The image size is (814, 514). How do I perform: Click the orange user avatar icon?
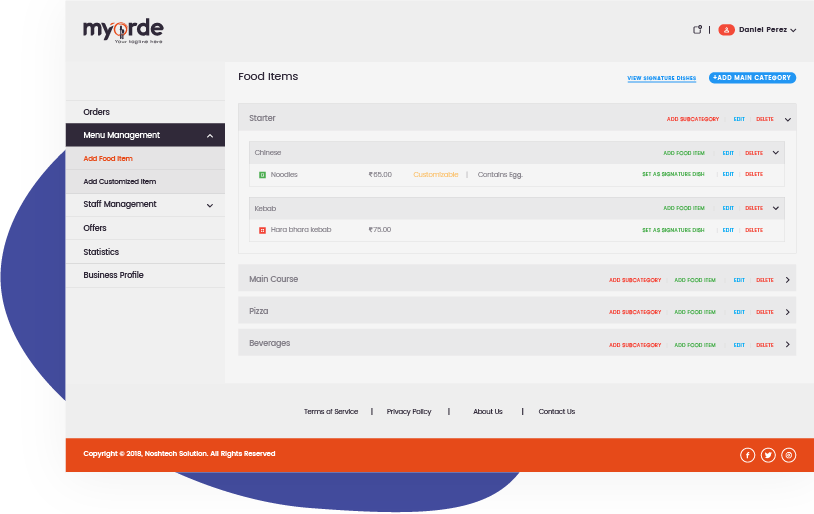[726, 30]
